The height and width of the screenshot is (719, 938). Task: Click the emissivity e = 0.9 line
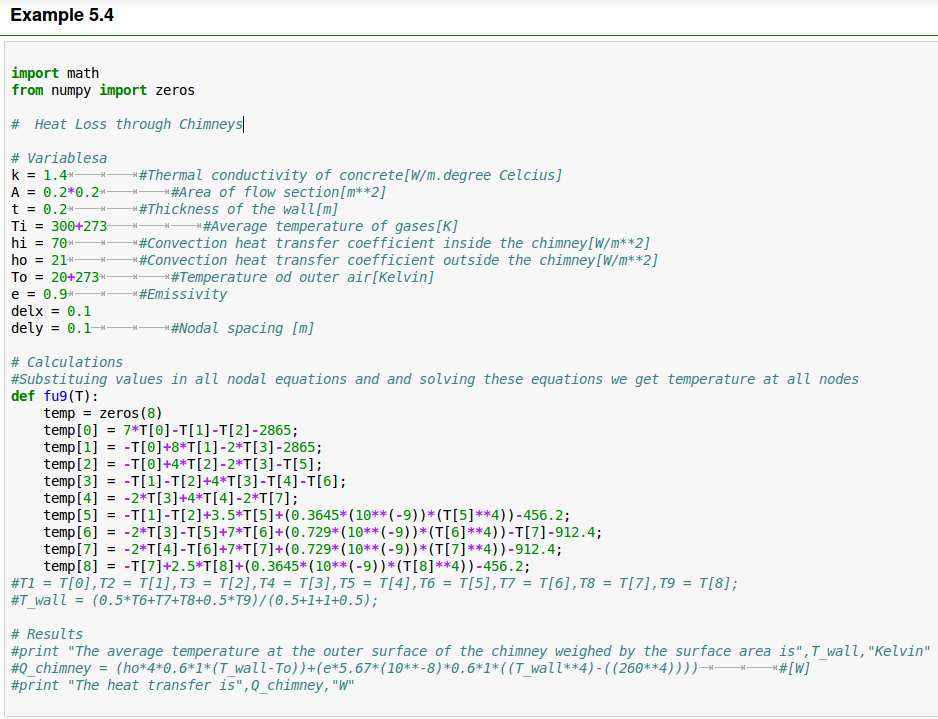pos(119,294)
